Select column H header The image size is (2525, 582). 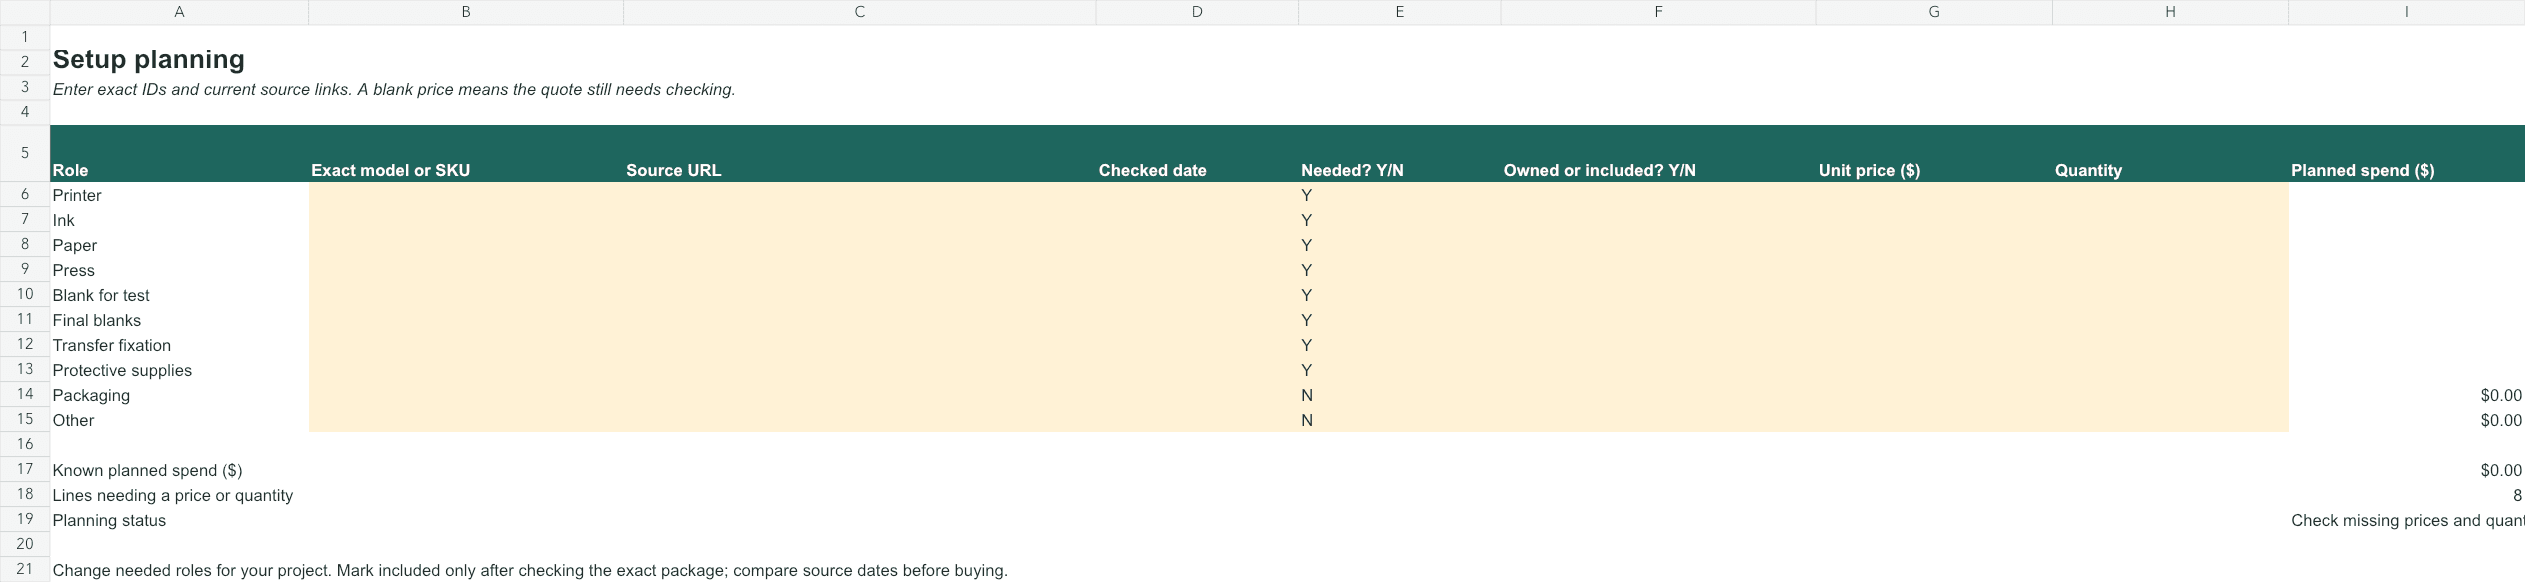point(2170,12)
